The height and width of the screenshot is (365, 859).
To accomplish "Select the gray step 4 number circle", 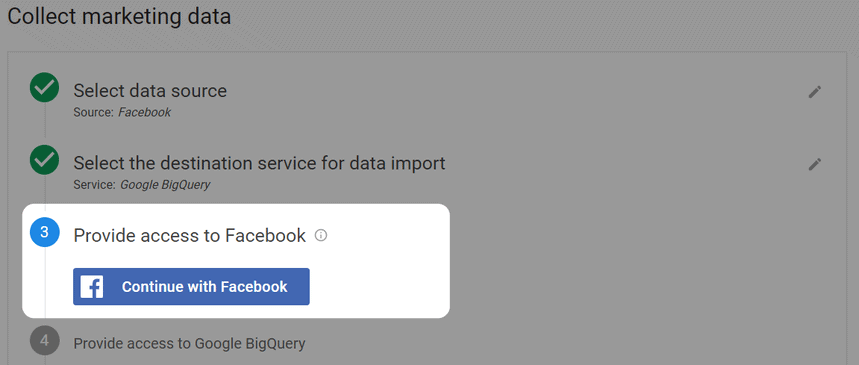I will [x=44, y=340].
